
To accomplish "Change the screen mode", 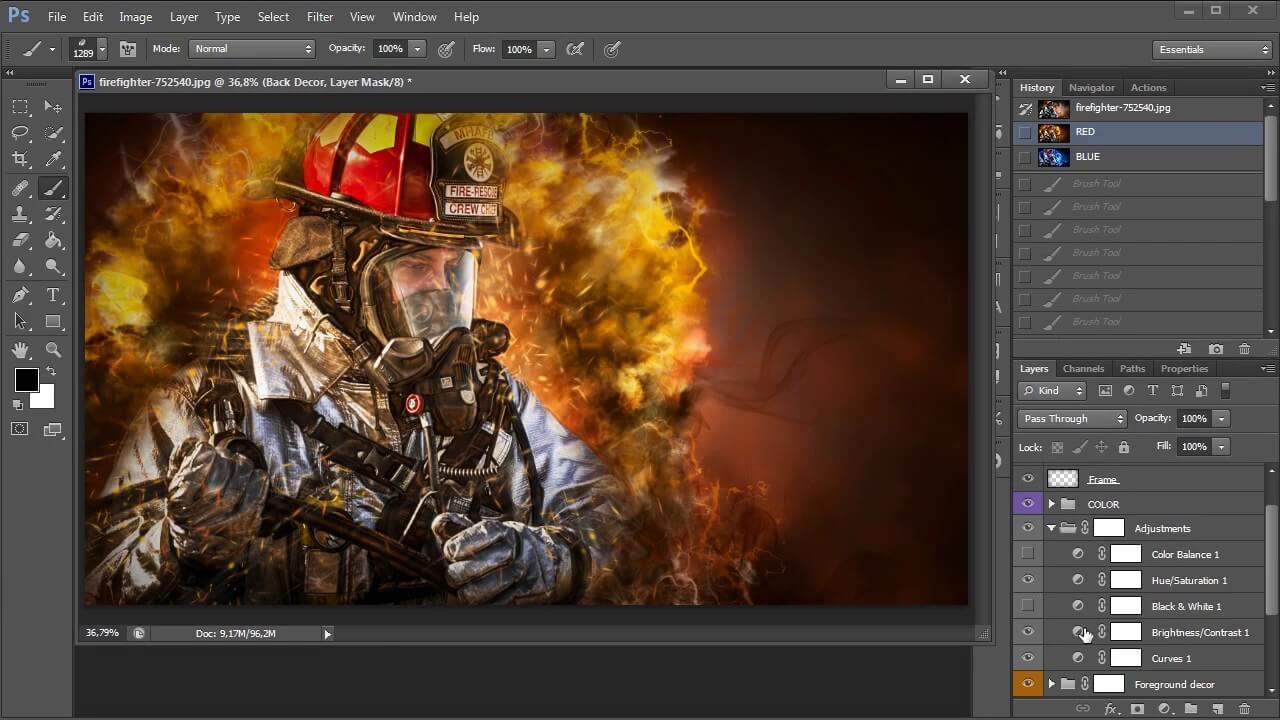I will [x=53, y=429].
